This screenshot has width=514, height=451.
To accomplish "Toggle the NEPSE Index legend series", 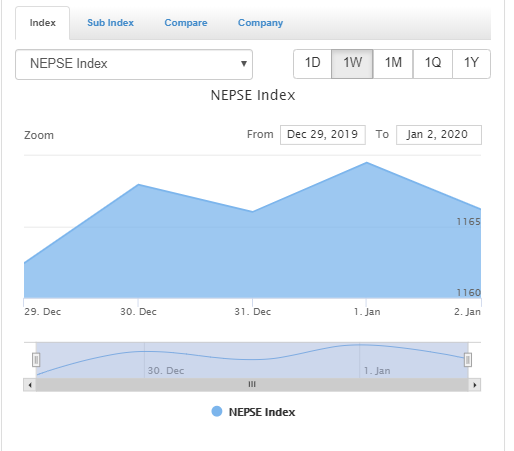I will 253,412.
